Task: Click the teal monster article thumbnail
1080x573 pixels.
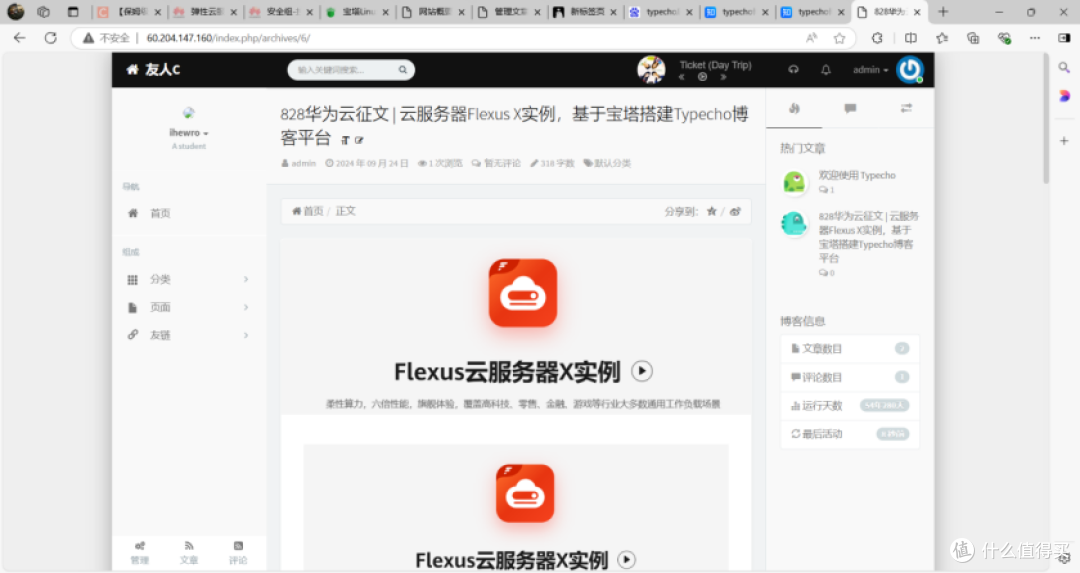Action: 794,223
